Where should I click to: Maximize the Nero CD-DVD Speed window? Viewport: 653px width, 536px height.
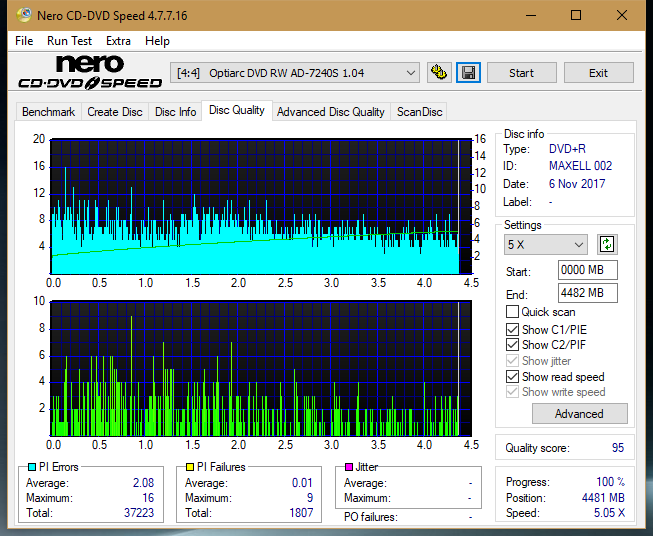click(x=576, y=15)
